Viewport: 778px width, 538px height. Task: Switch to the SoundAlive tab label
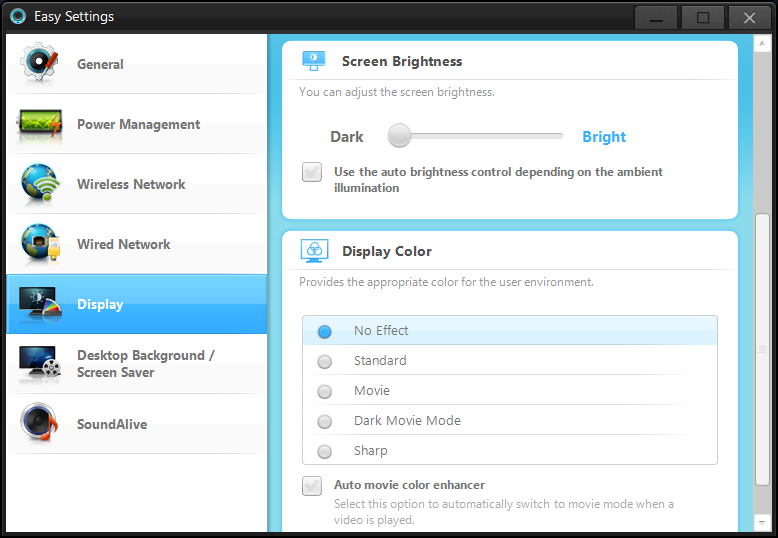pos(112,424)
